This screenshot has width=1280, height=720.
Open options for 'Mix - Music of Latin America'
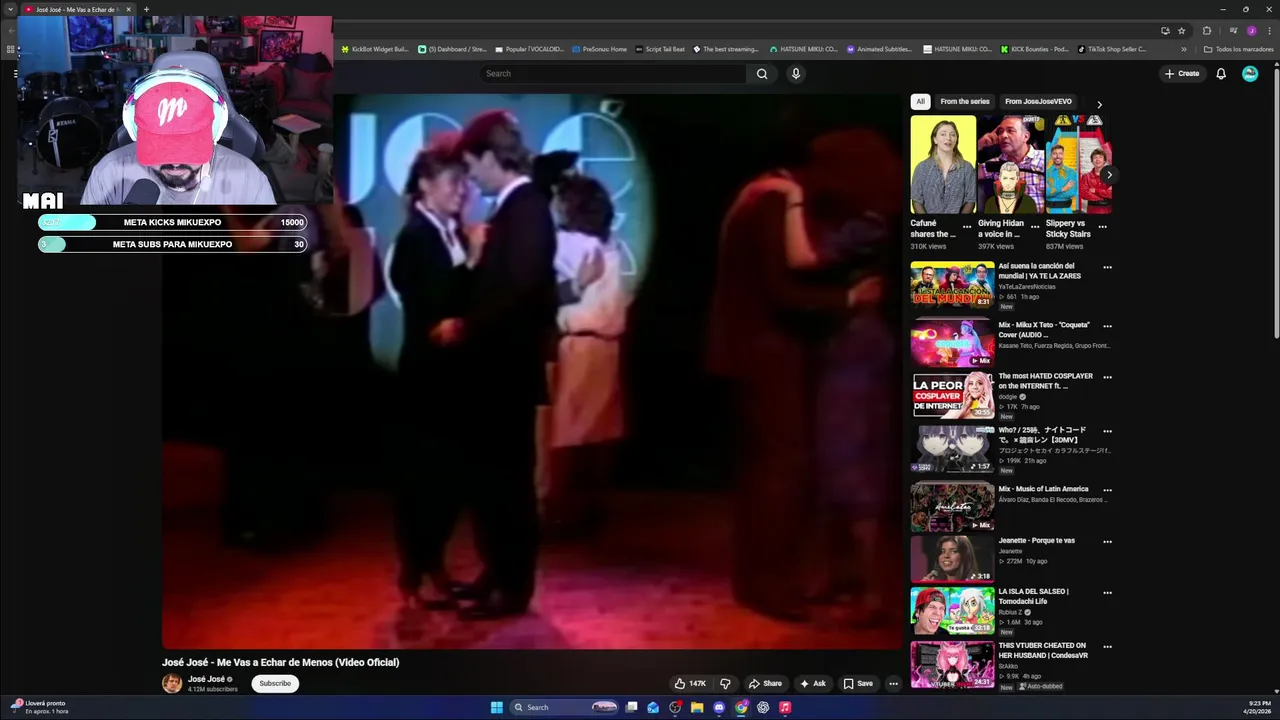(x=1107, y=490)
